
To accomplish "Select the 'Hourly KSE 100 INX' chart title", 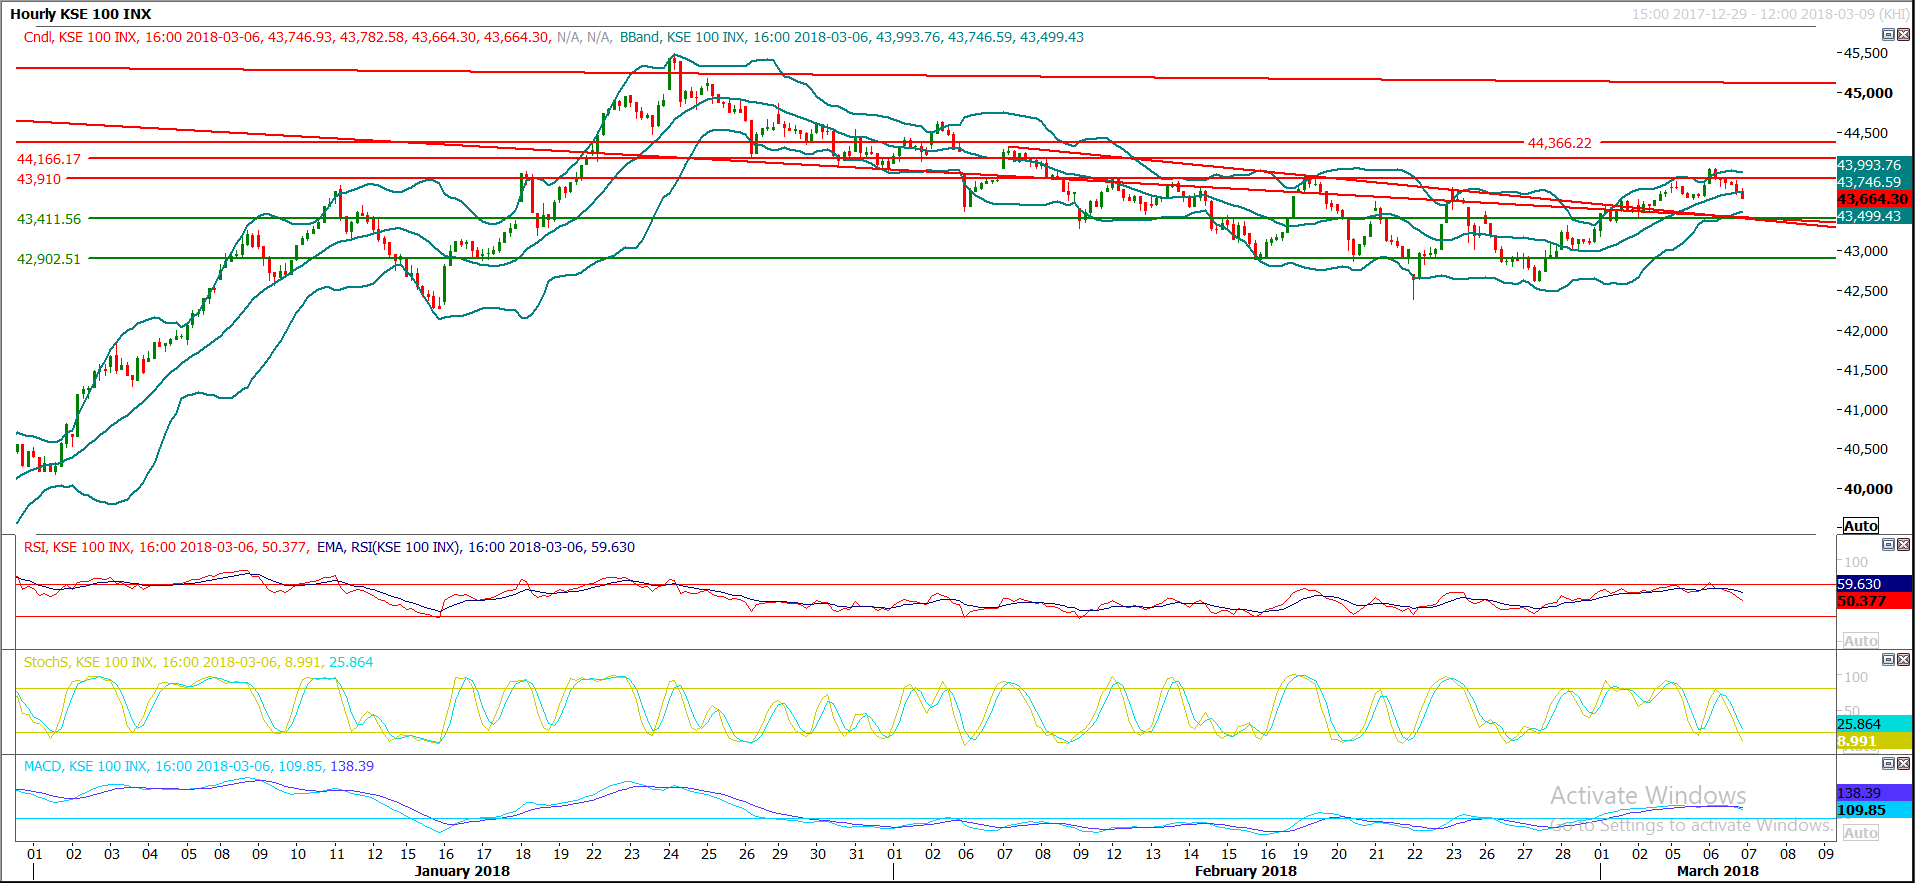I will click(x=81, y=14).
